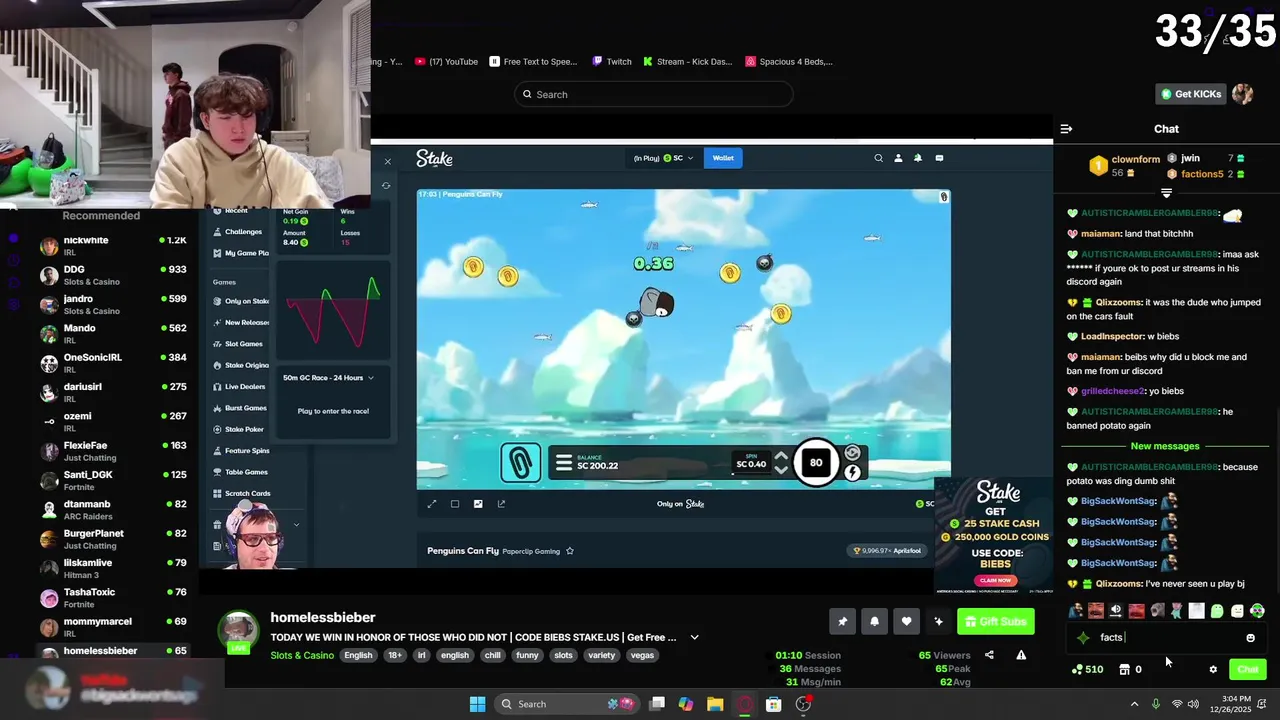Open BurgerPlanet recommended channel
The height and width of the screenshot is (720, 1280).
[113, 539]
